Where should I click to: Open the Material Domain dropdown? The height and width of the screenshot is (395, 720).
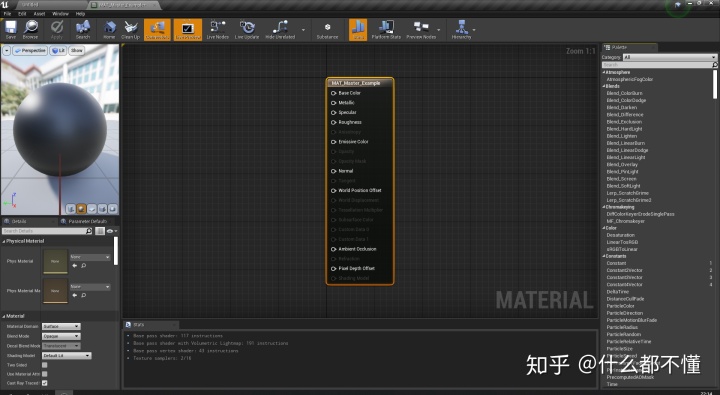(x=61, y=327)
